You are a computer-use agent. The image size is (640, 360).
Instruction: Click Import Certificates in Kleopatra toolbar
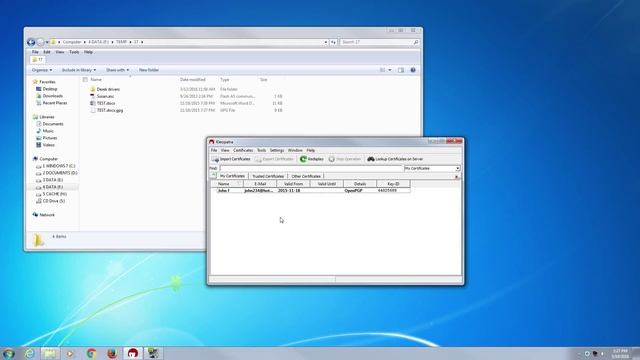pyautogui.click(x=231, y=159)
